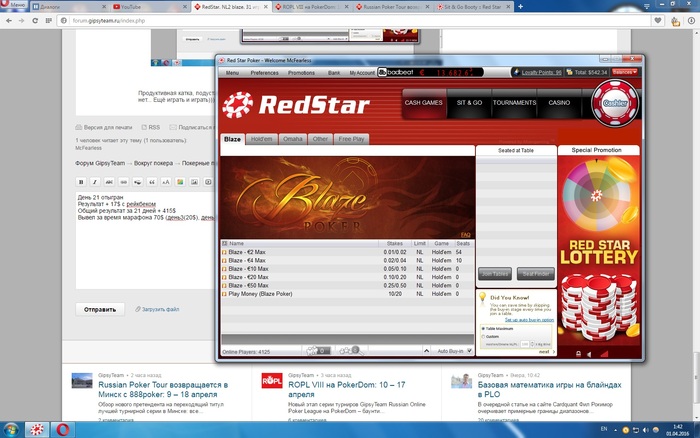
Task: Click the bold icon in forum editor
Action: (81, 182)
